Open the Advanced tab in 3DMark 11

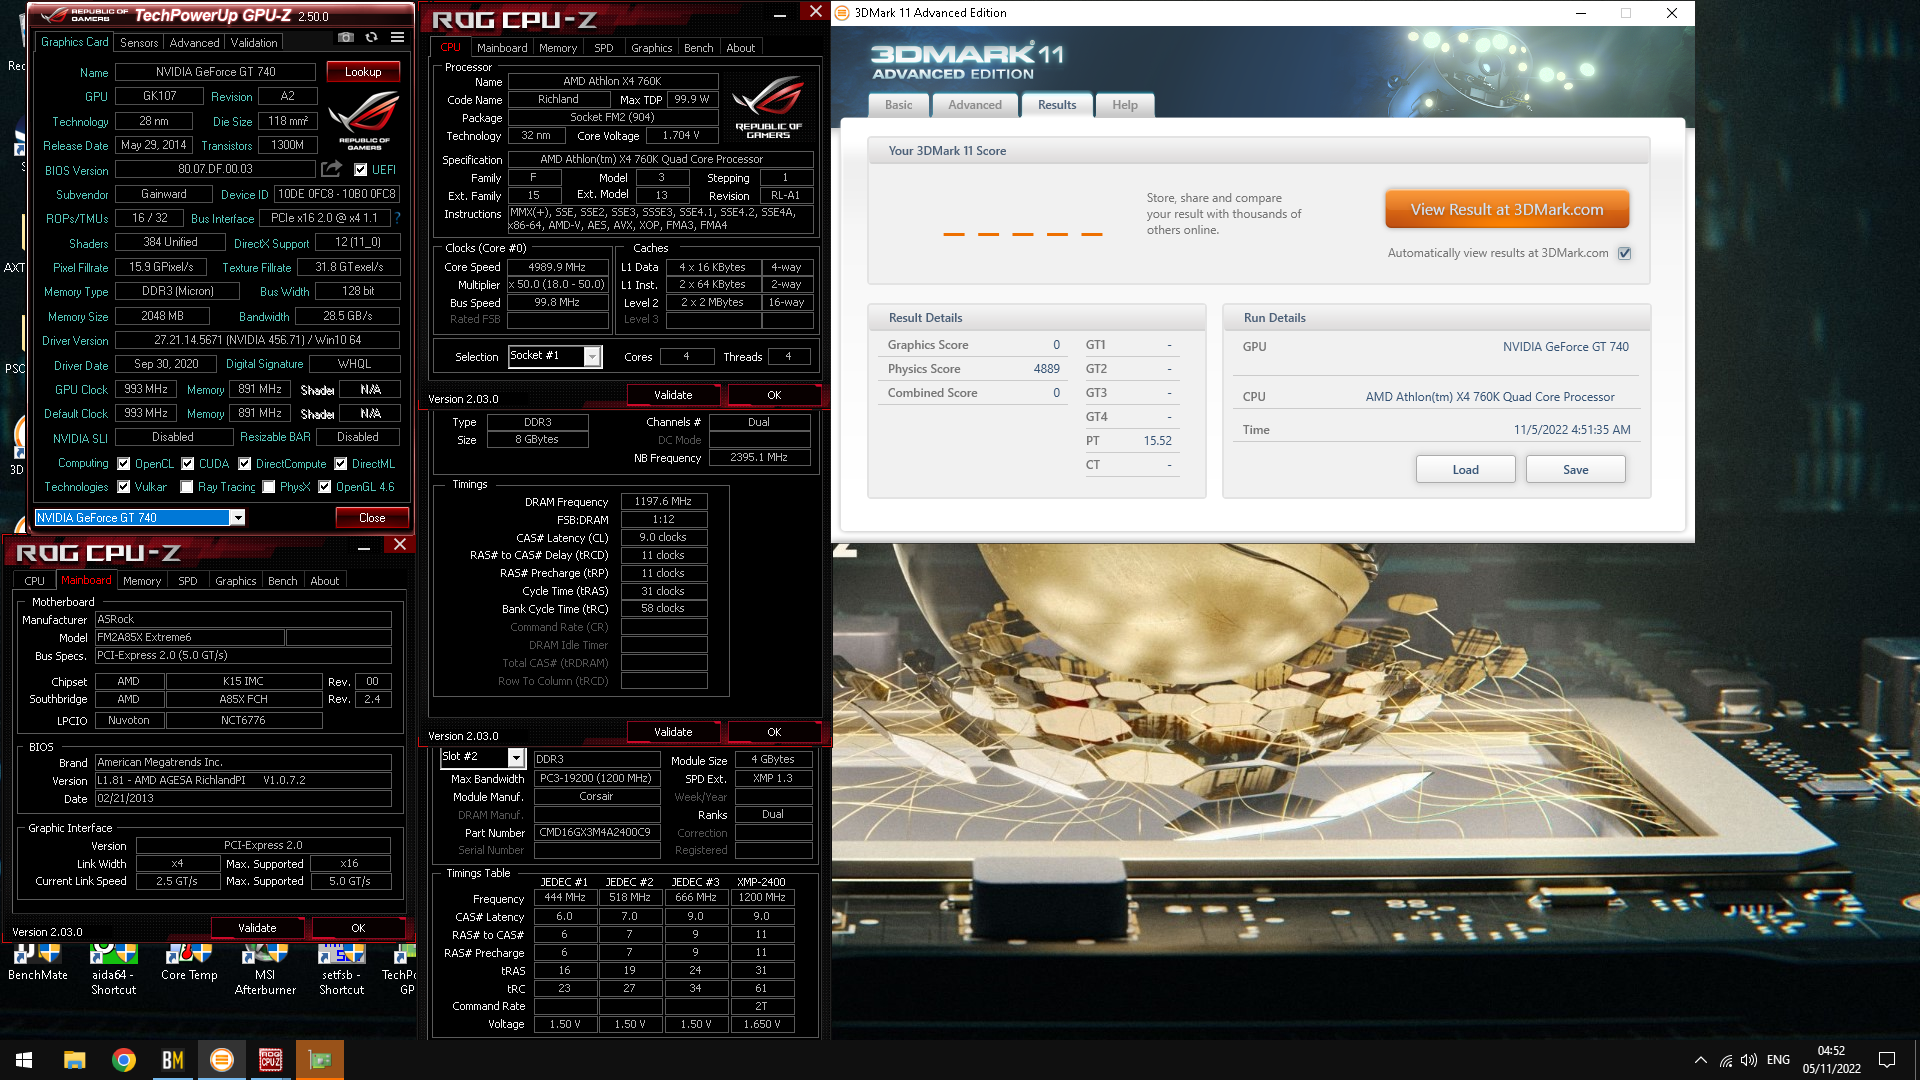(974, 105)
